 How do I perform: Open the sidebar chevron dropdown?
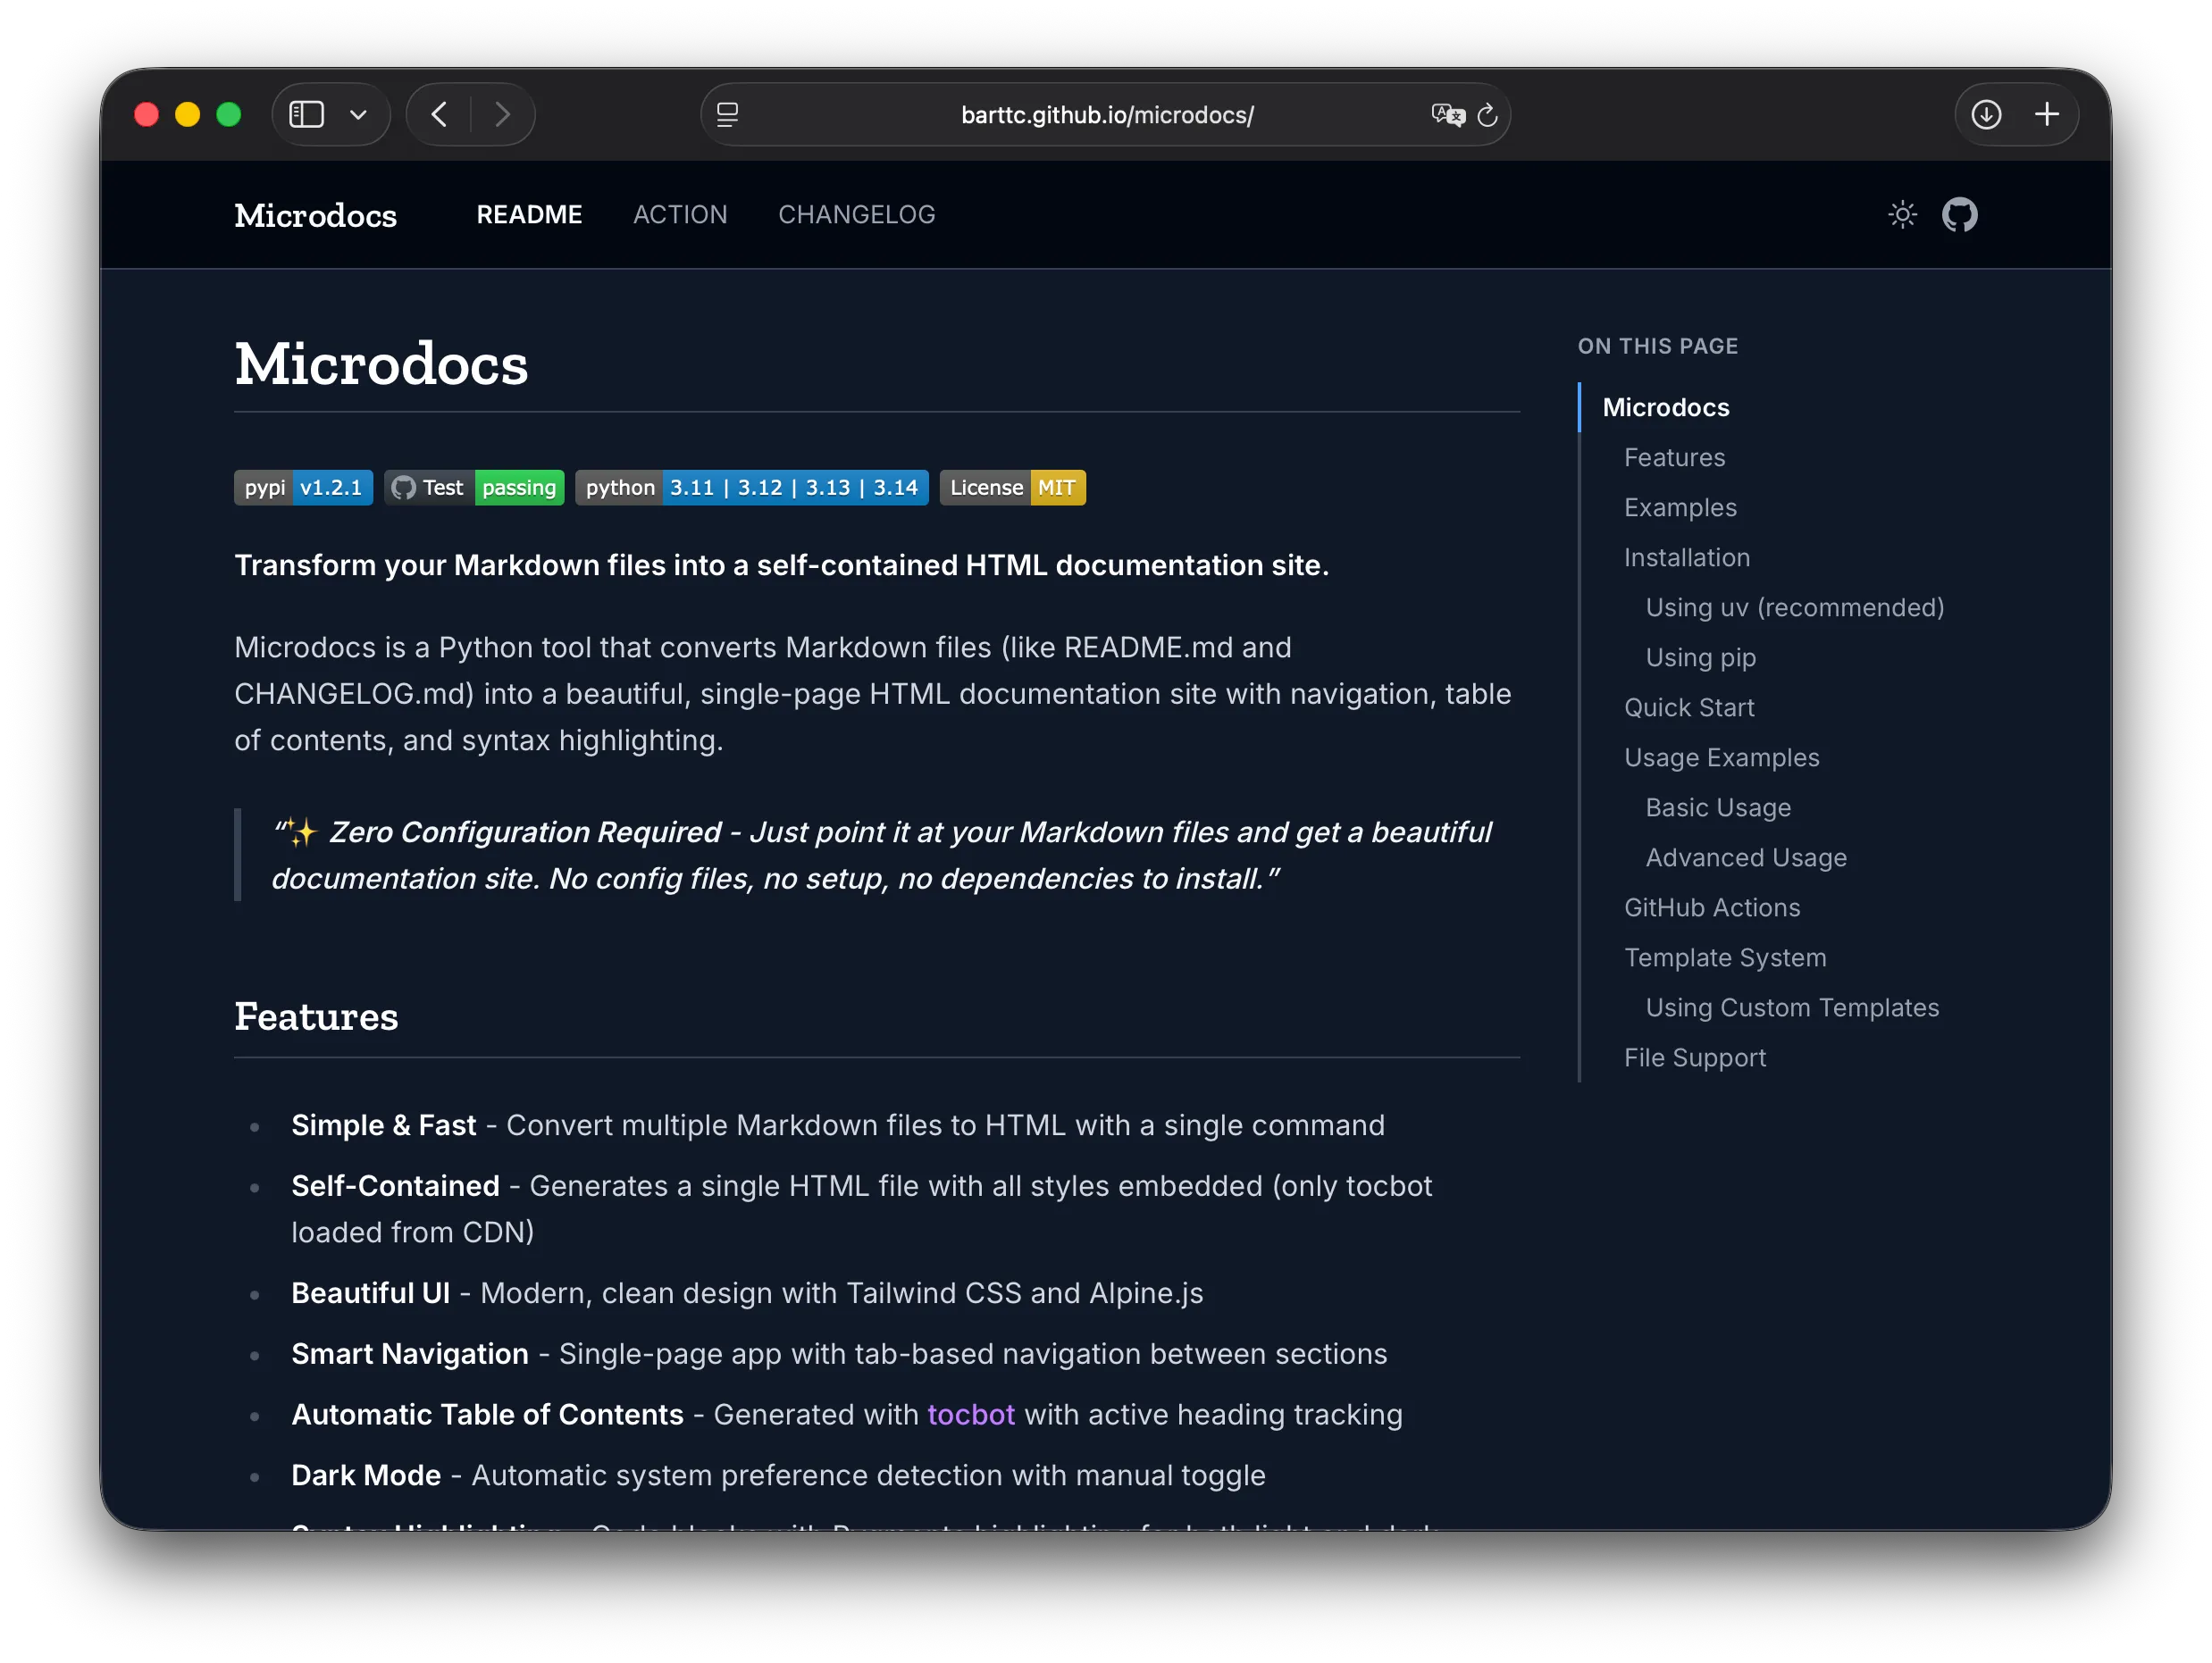tap(359, 114)
